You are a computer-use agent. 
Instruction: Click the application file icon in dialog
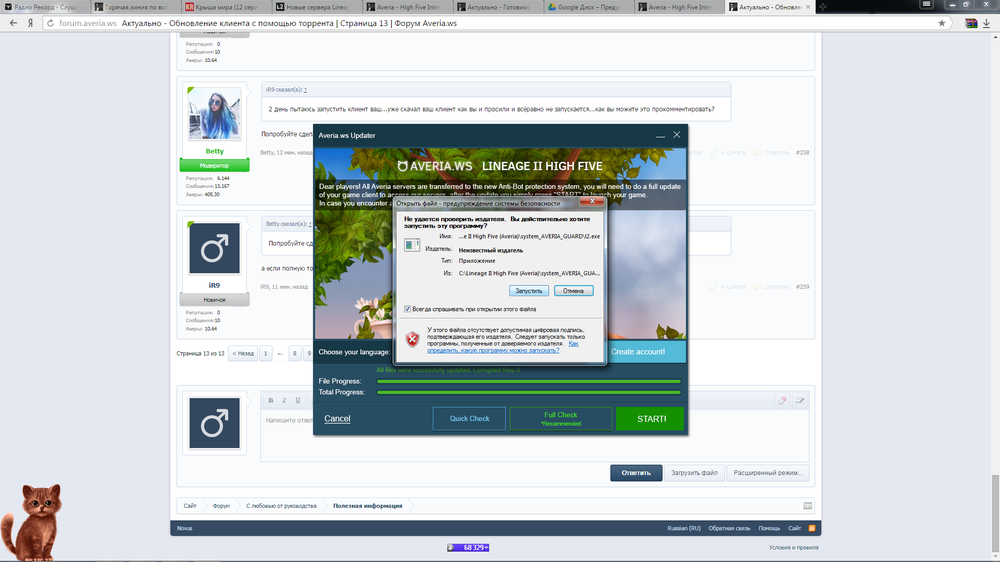[x=412, y=244]
